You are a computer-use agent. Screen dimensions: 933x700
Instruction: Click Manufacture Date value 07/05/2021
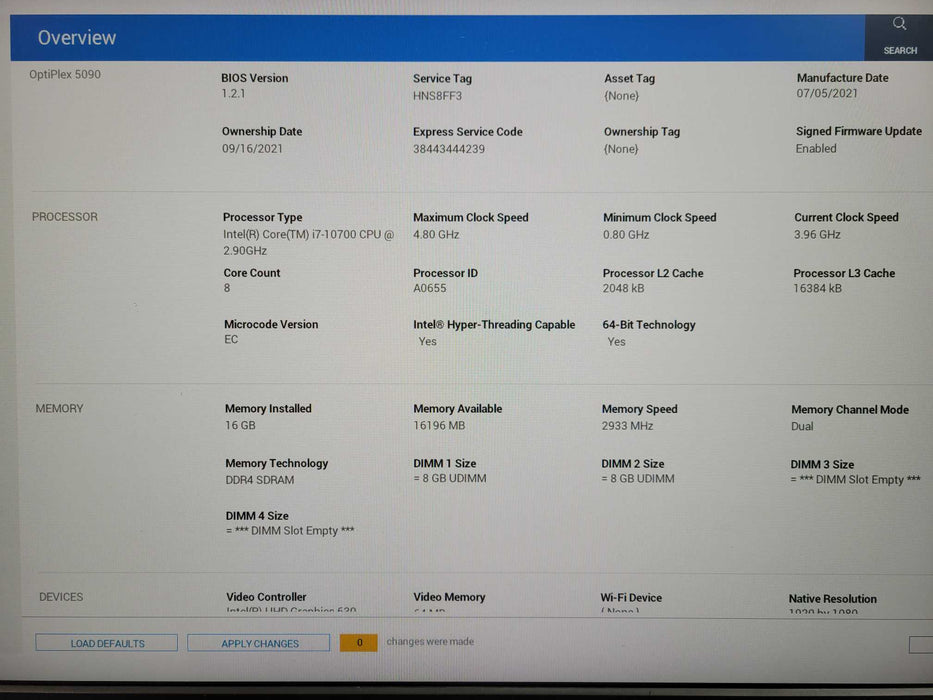827,93
